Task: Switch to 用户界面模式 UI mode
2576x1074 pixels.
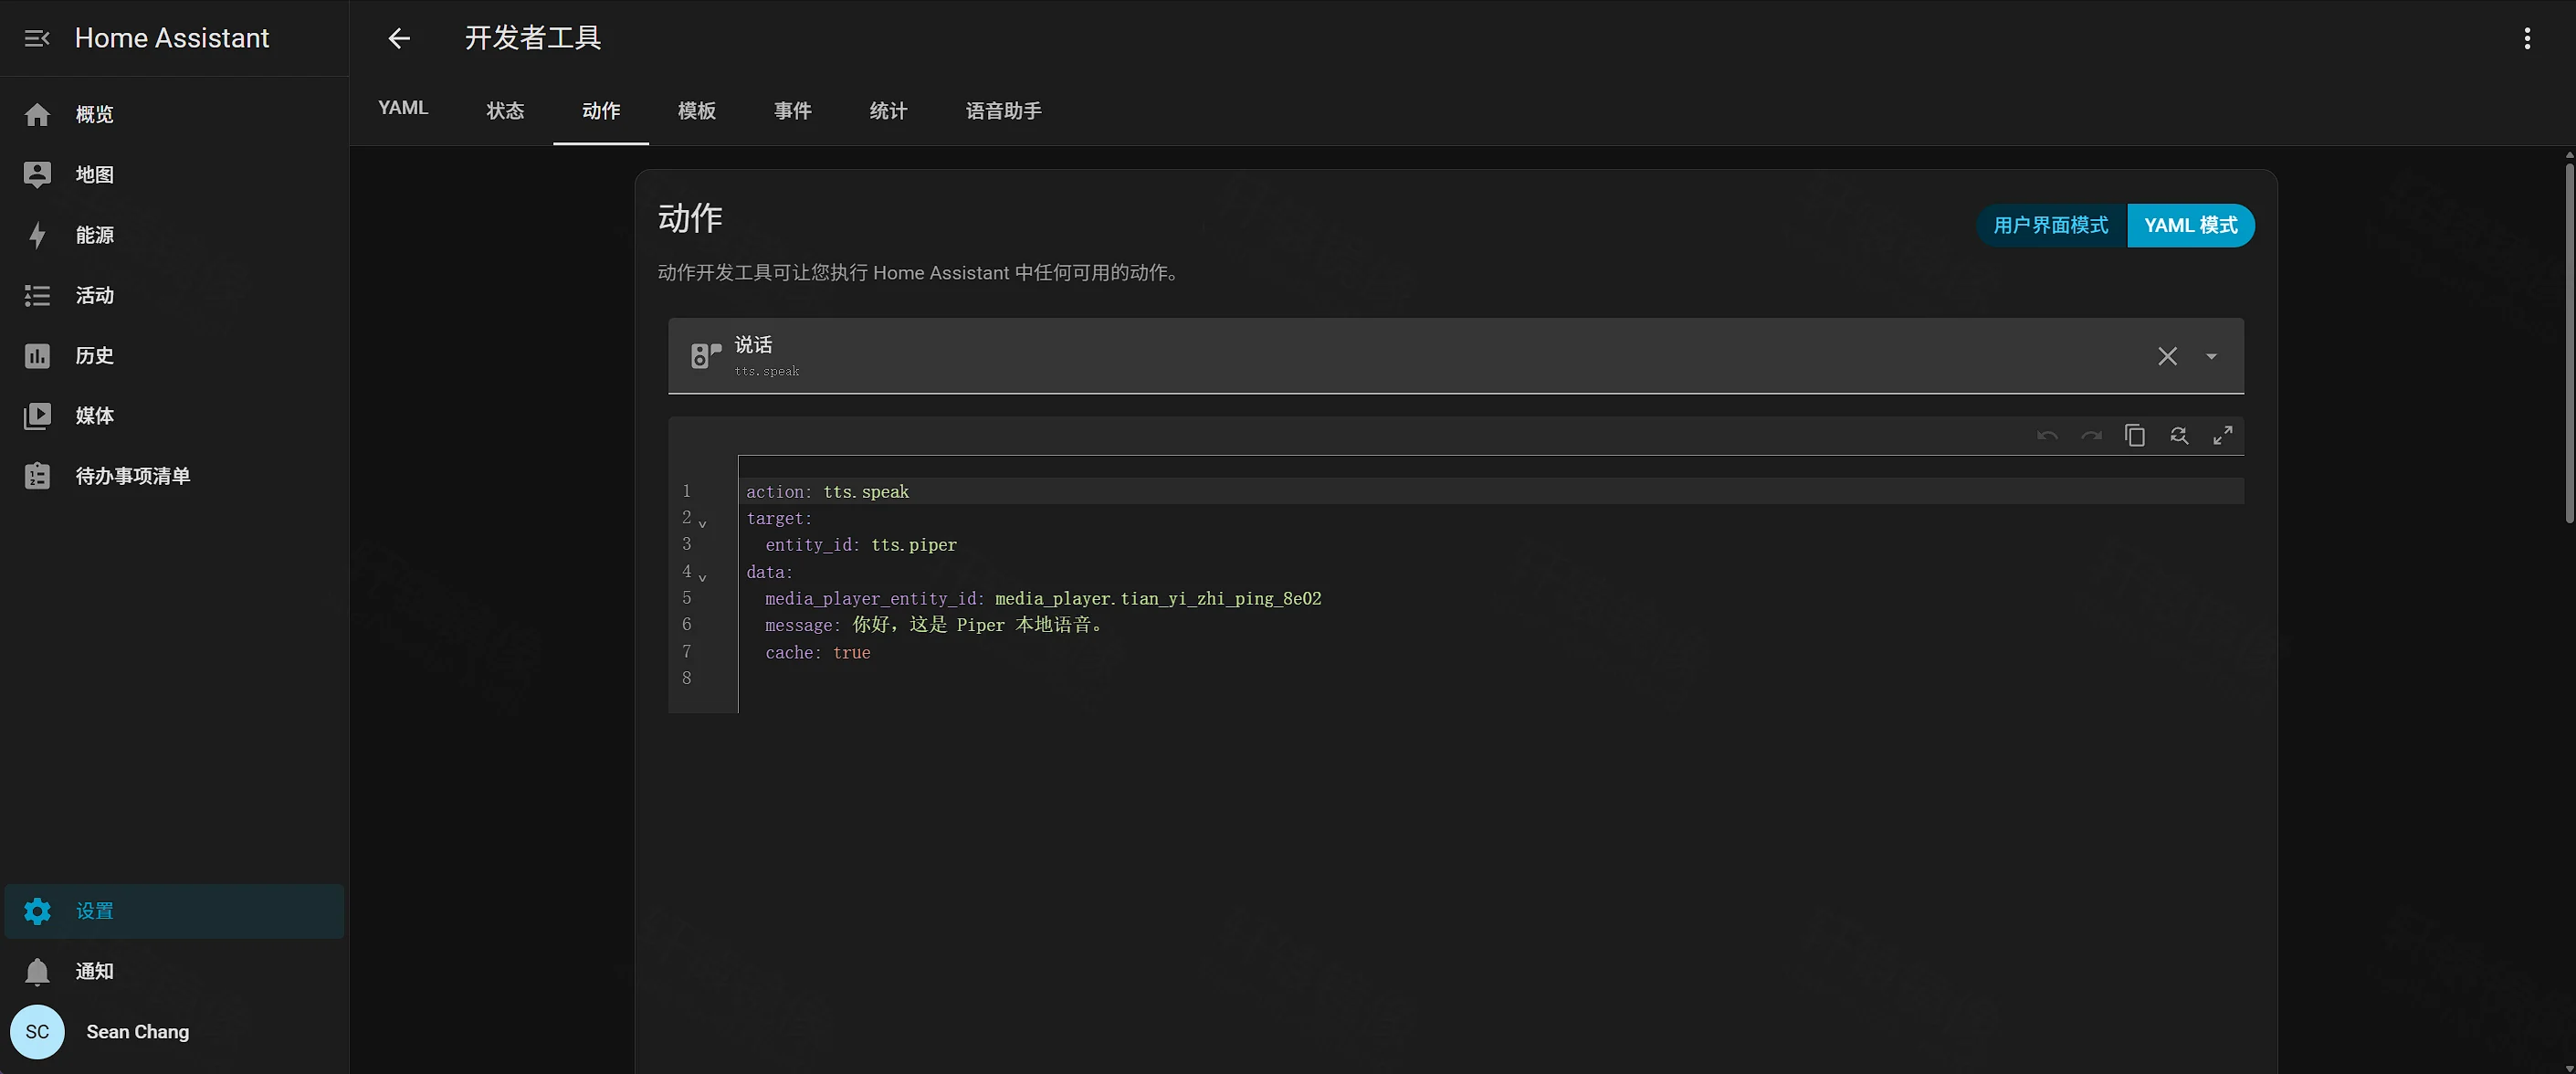Action: tap(2051, 225)
